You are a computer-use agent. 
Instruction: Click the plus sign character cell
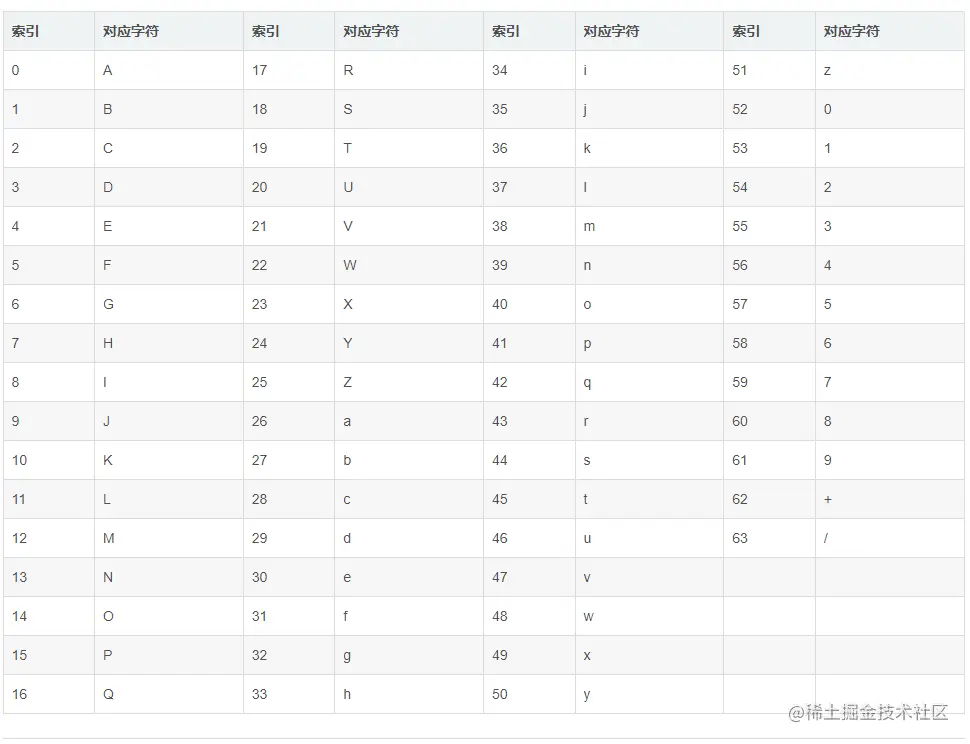(890, 499)
